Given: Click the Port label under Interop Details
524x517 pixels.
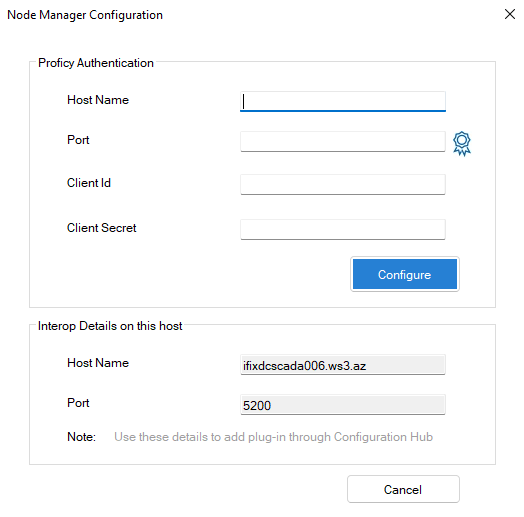Looking at the screenshot, I should [x=78, y=403].
